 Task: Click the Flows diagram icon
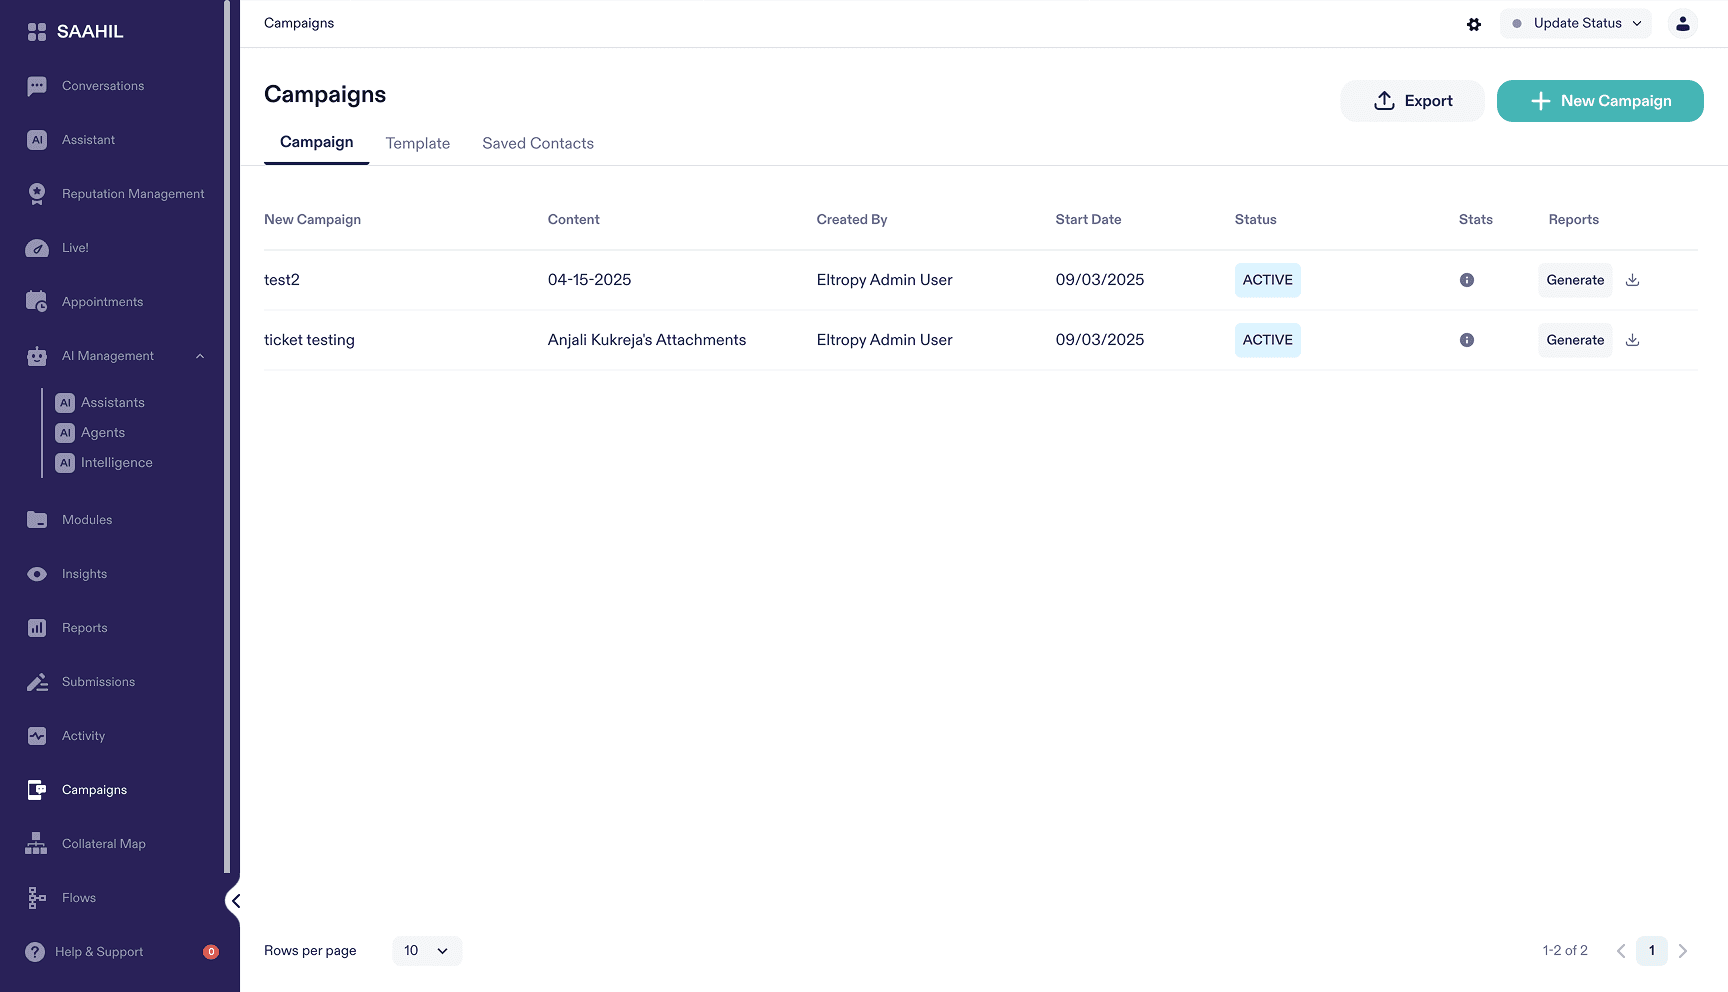tap(37, 898)
